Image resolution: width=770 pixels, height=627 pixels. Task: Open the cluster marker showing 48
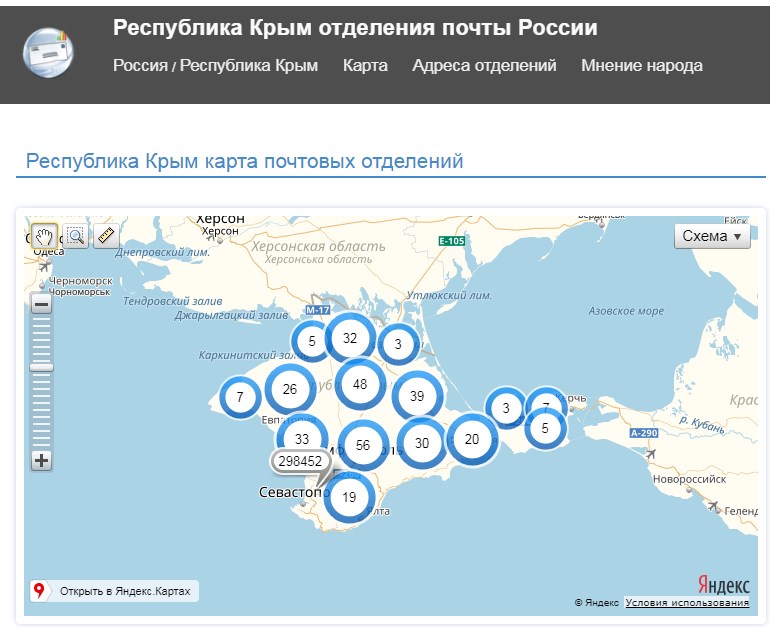360,384
